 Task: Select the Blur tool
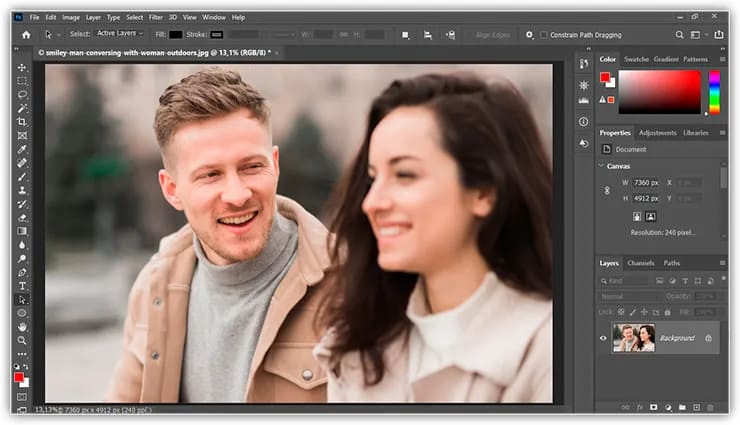pos(22,245)
